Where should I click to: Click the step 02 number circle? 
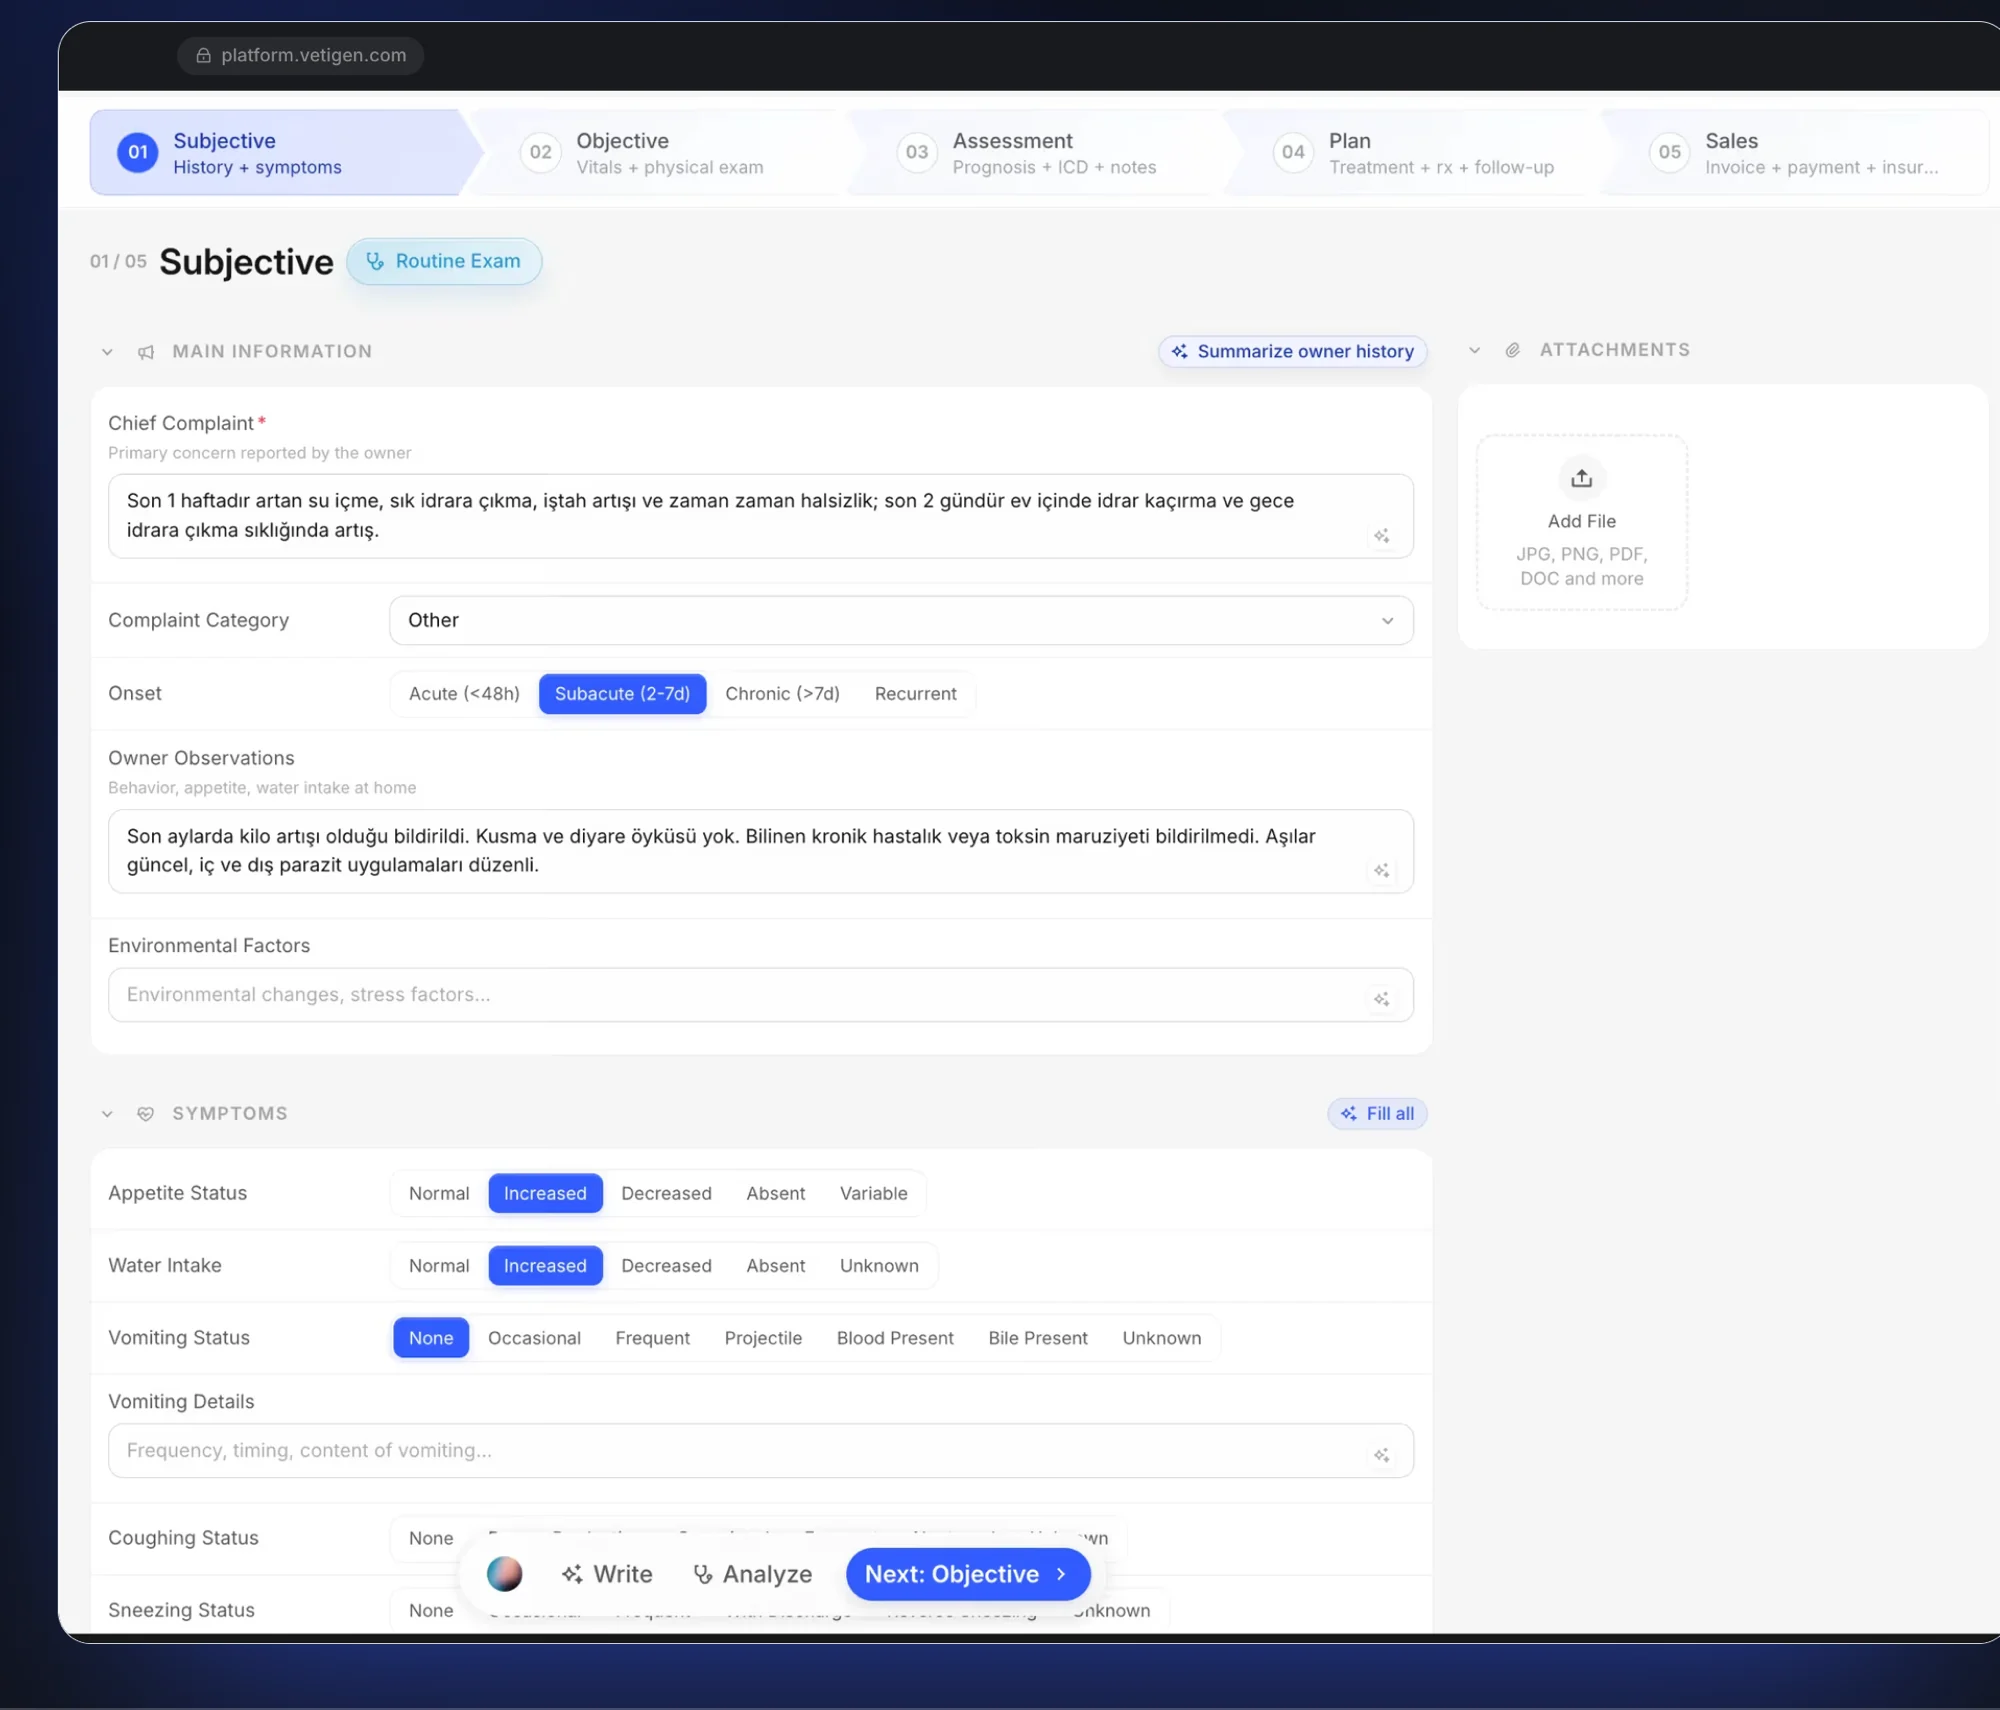(541, 152)
